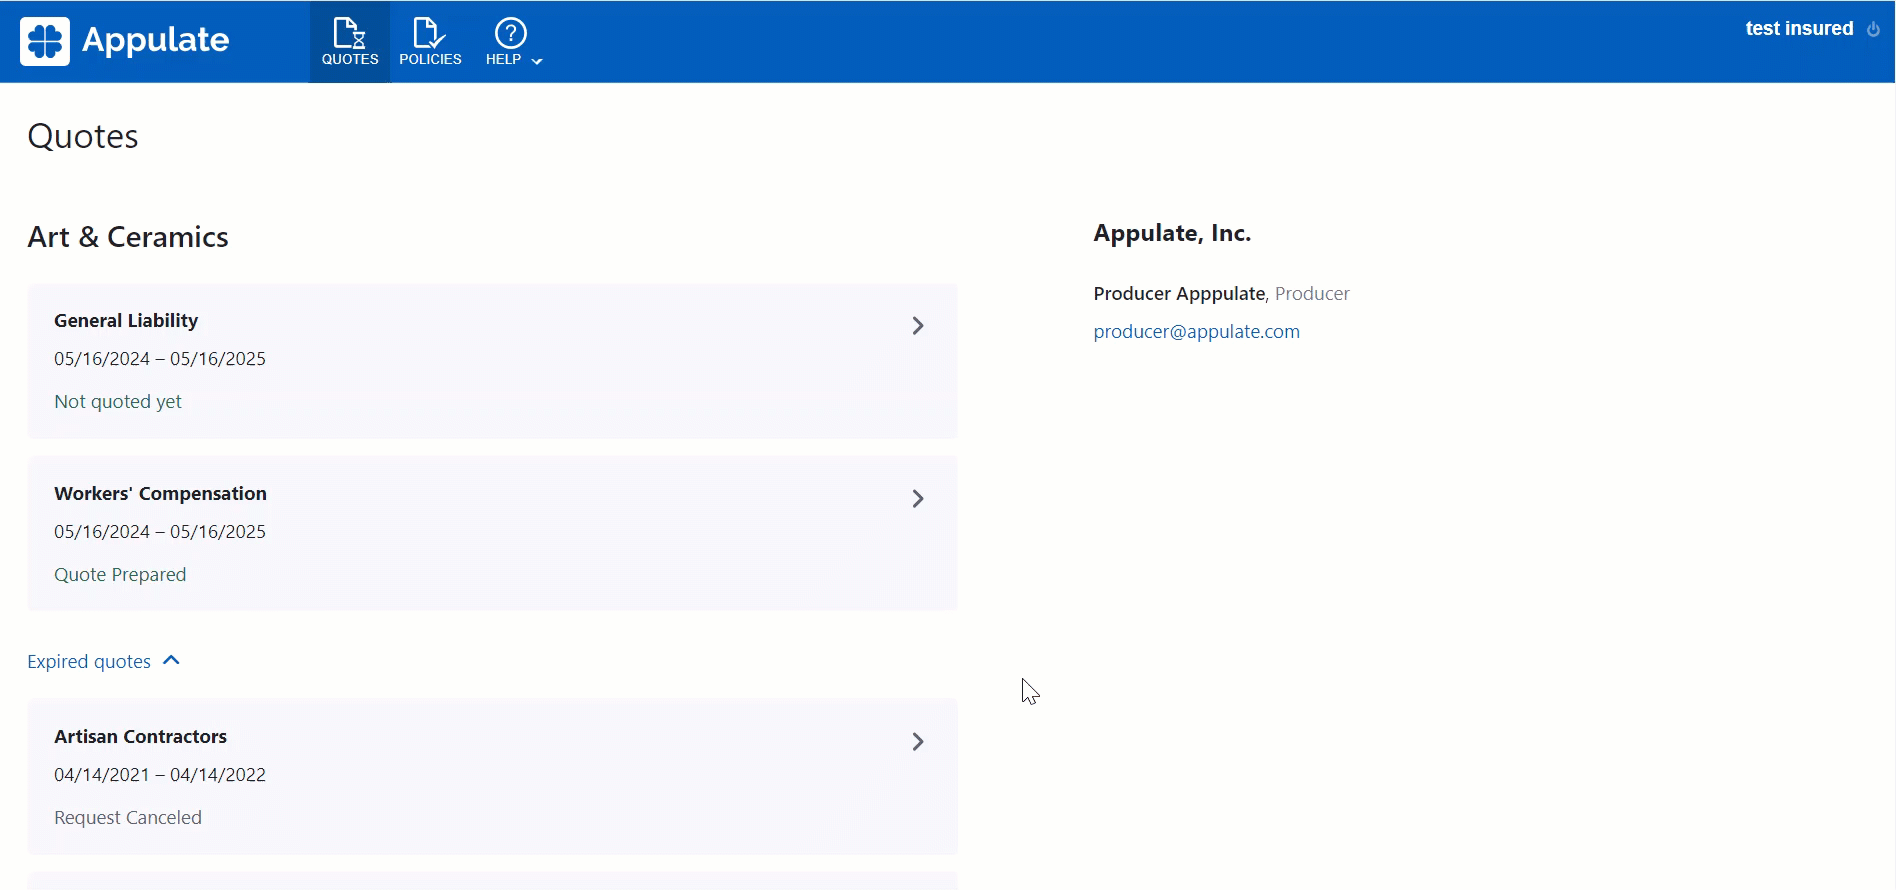Open the Workers' Compensation quote title
The width and height of the screenshot is (1896, 890).
(x=160, y=494)
